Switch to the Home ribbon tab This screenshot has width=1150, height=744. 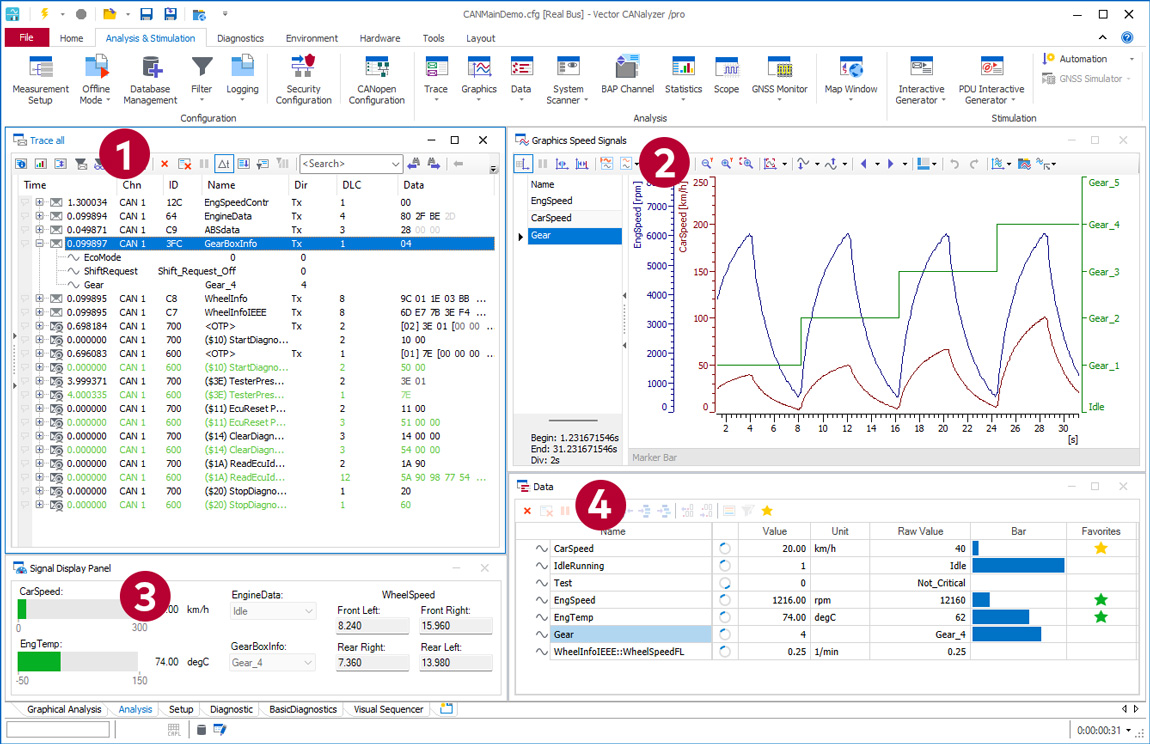[71, 38]
